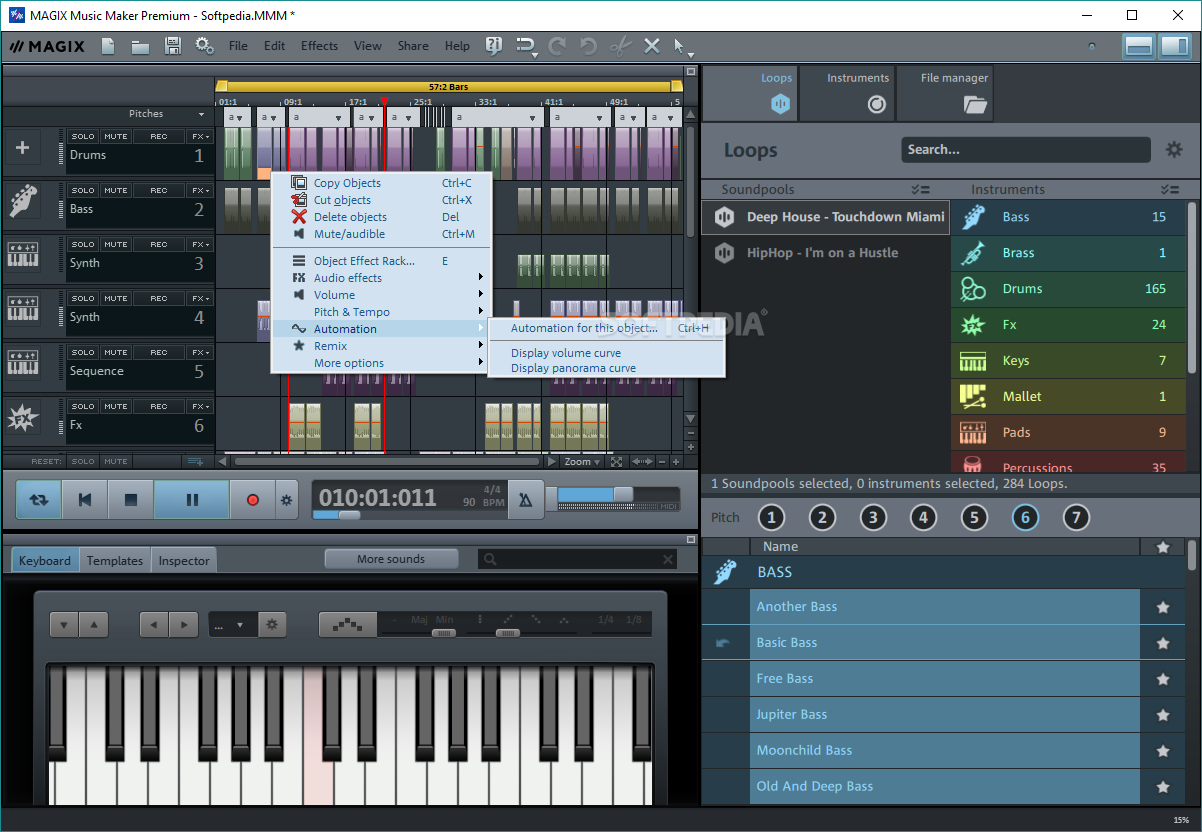Select Drums instrument category

(1068, 289)
